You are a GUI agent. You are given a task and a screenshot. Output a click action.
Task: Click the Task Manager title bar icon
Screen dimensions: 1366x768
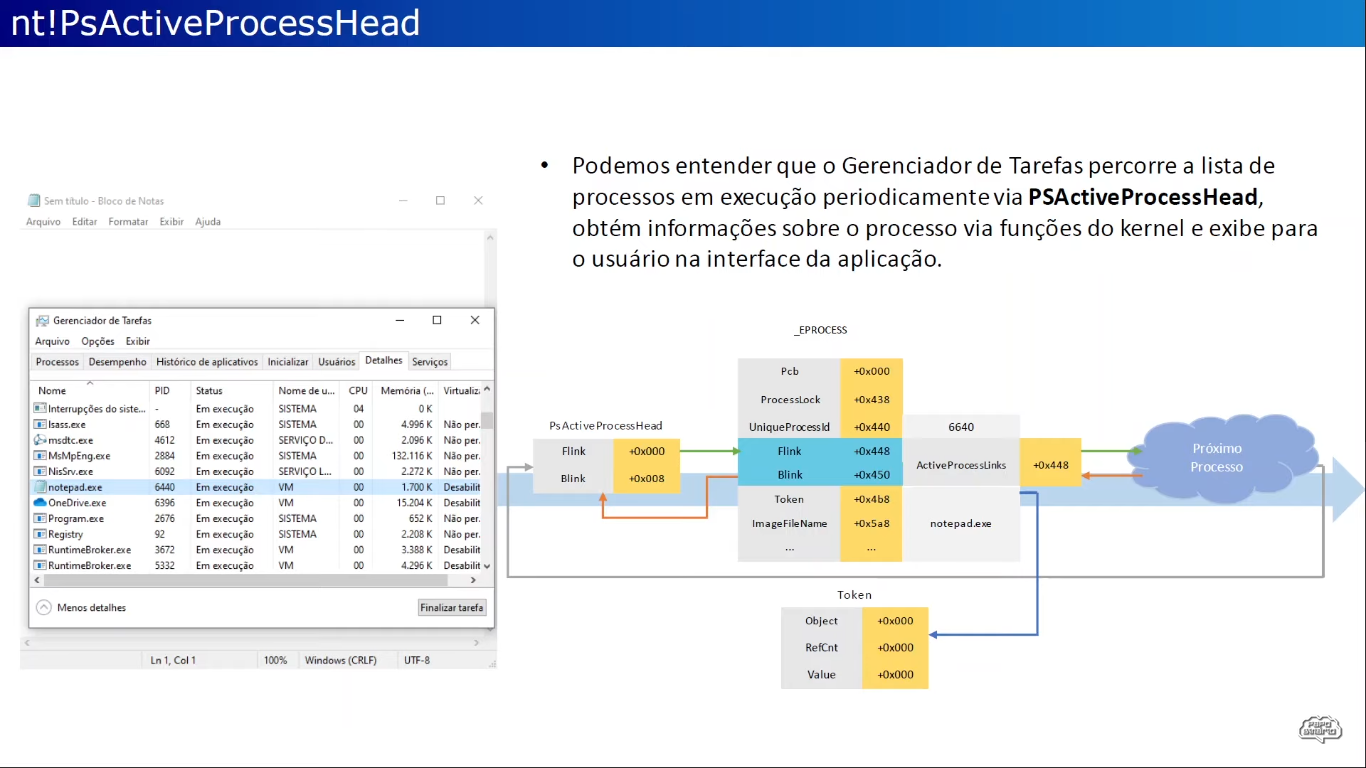click(42, 321)
